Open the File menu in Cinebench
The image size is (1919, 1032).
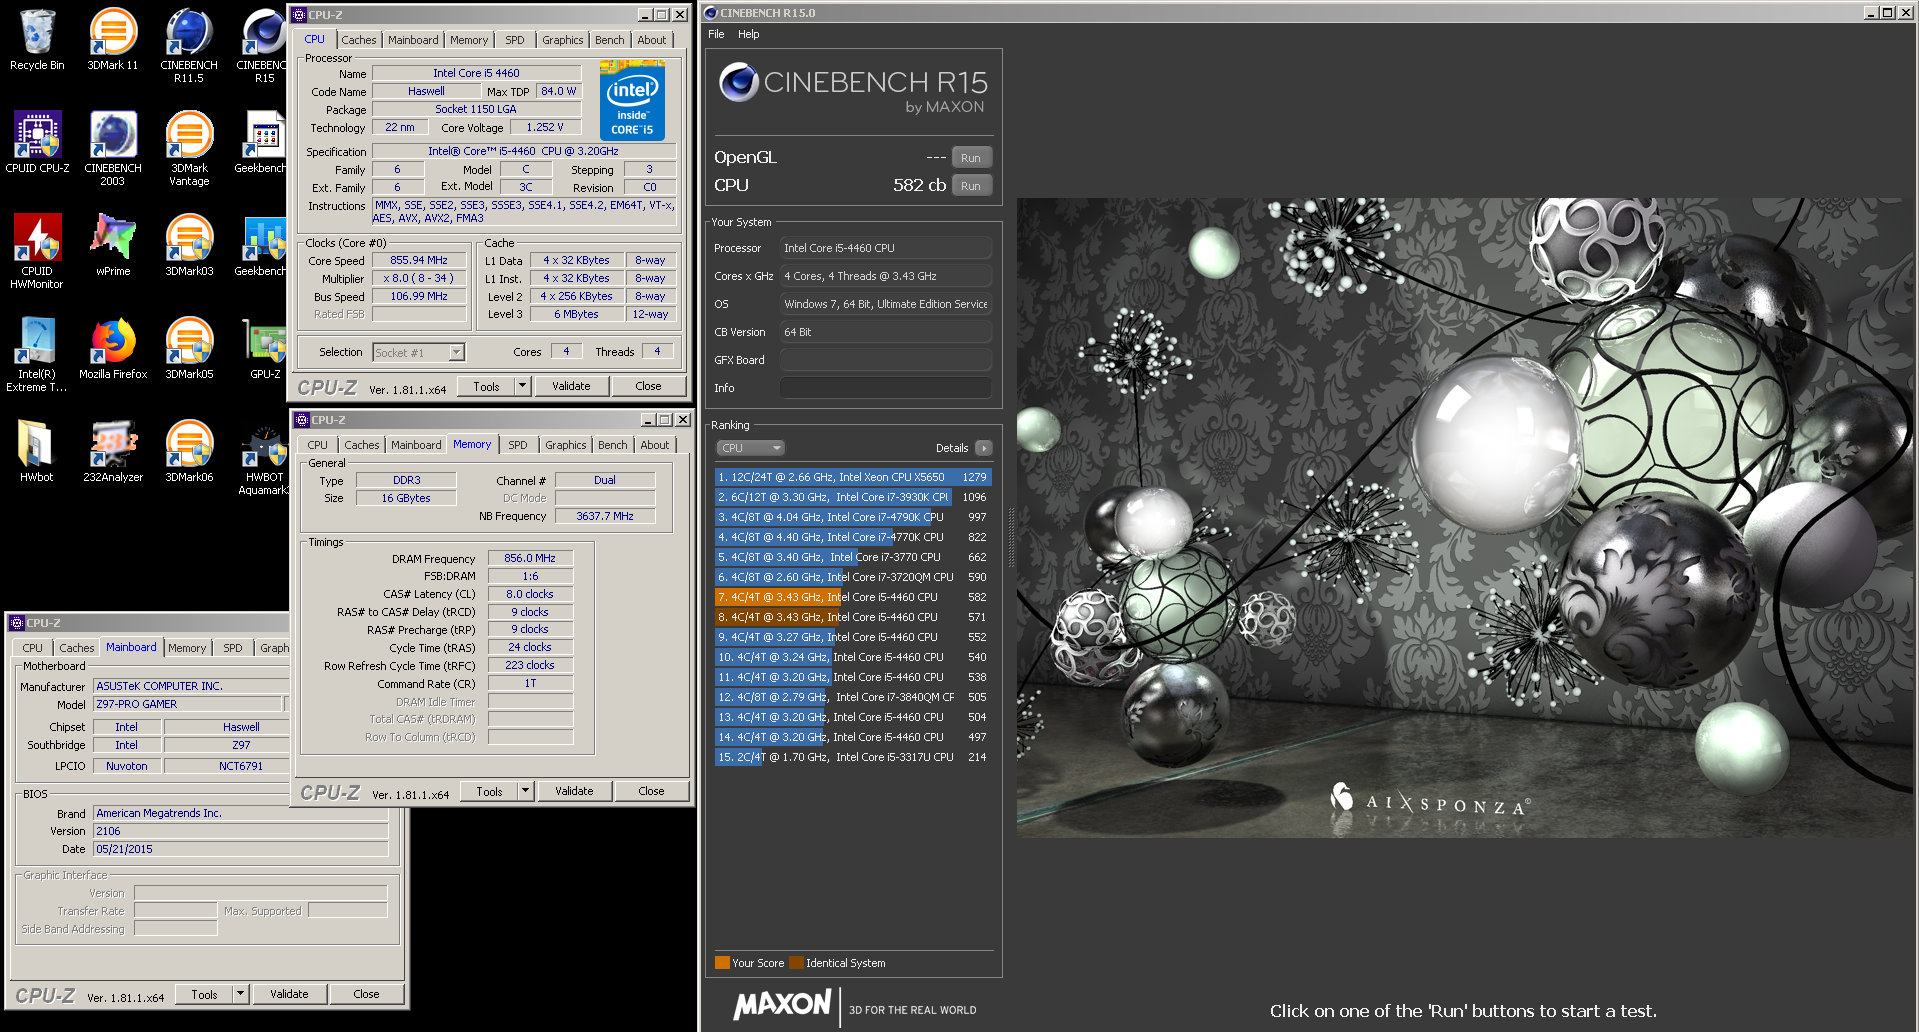[716, 34]
